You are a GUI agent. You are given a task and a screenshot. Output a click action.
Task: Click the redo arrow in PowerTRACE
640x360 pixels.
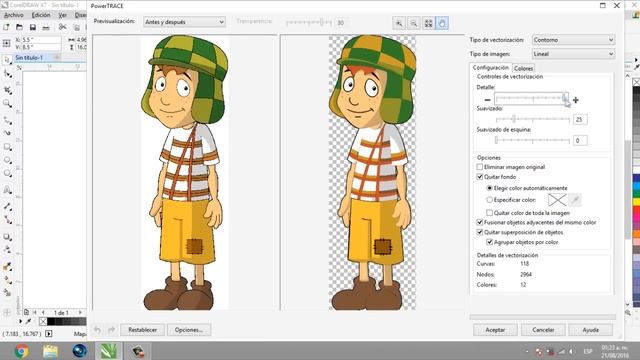coord(111,329)
